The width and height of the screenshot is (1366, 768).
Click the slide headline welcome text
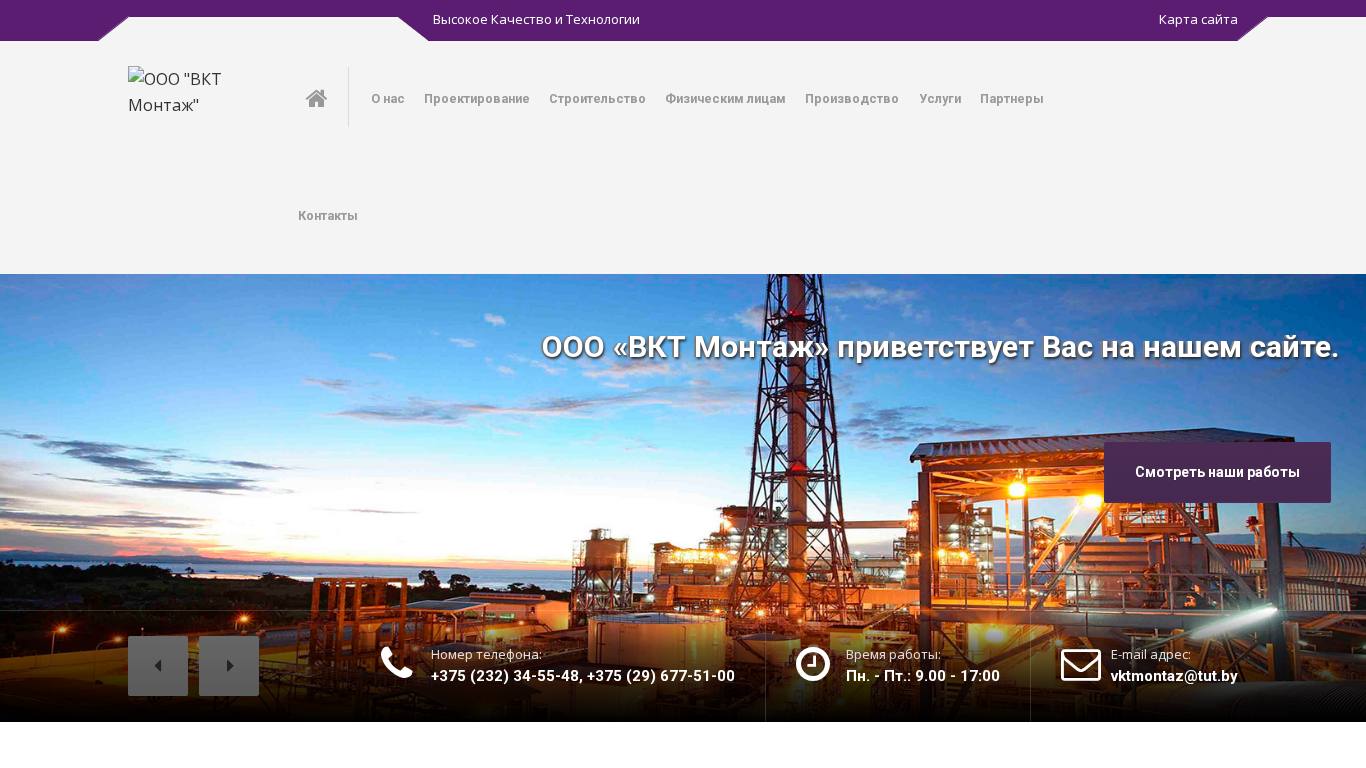(939, 348)
